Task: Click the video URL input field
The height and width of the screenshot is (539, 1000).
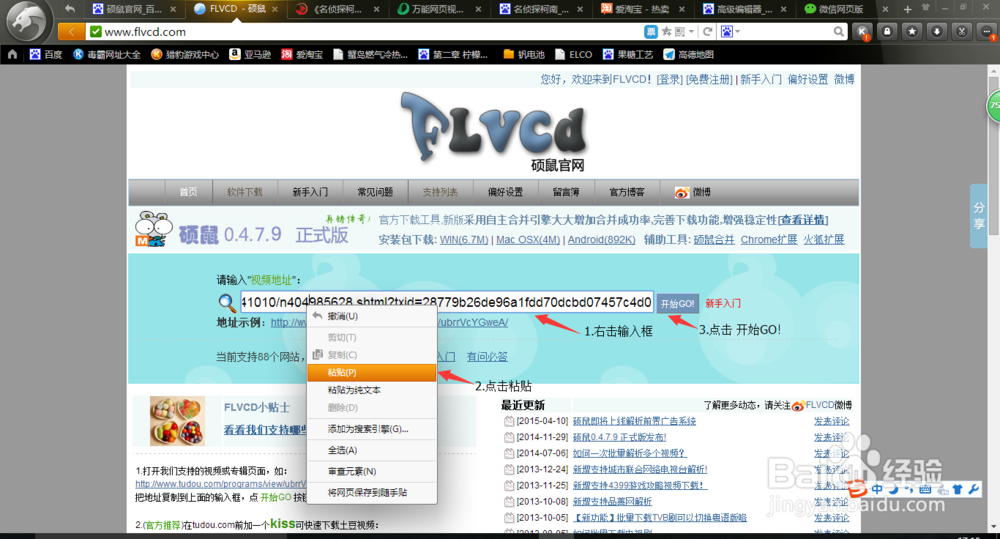Action: click(446, 302)
